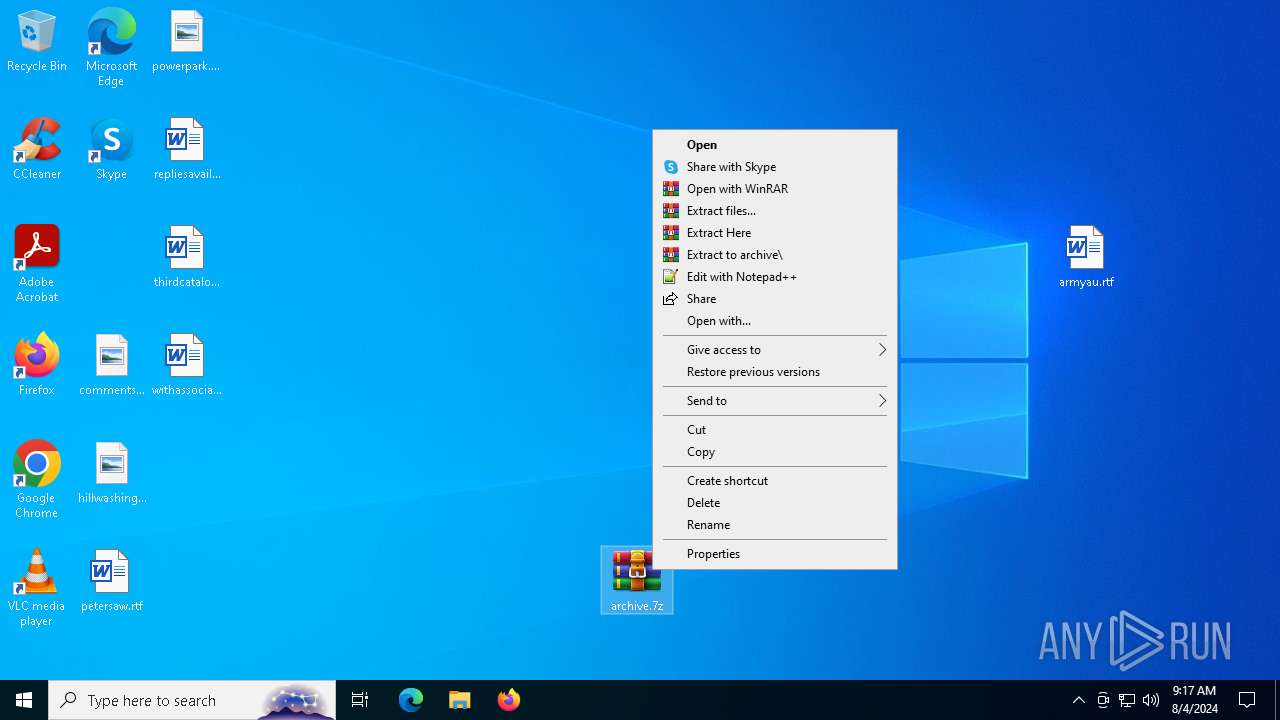The image size is (1280, 720).
Task: Select the thirdcatalo Word document
Action: click(186, 258)
